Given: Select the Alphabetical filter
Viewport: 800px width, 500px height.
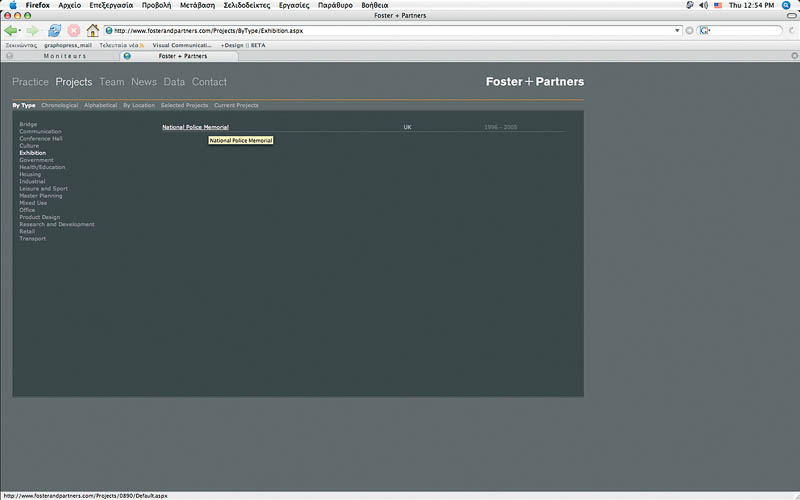Looking at the screenshot, I should pyautogui.click(x=101, y=106).
